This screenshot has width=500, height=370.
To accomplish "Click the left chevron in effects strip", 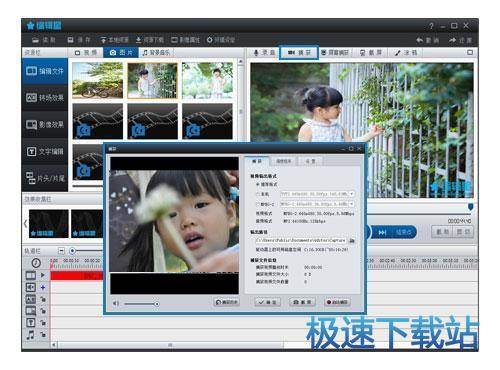I will pos(25,223).
